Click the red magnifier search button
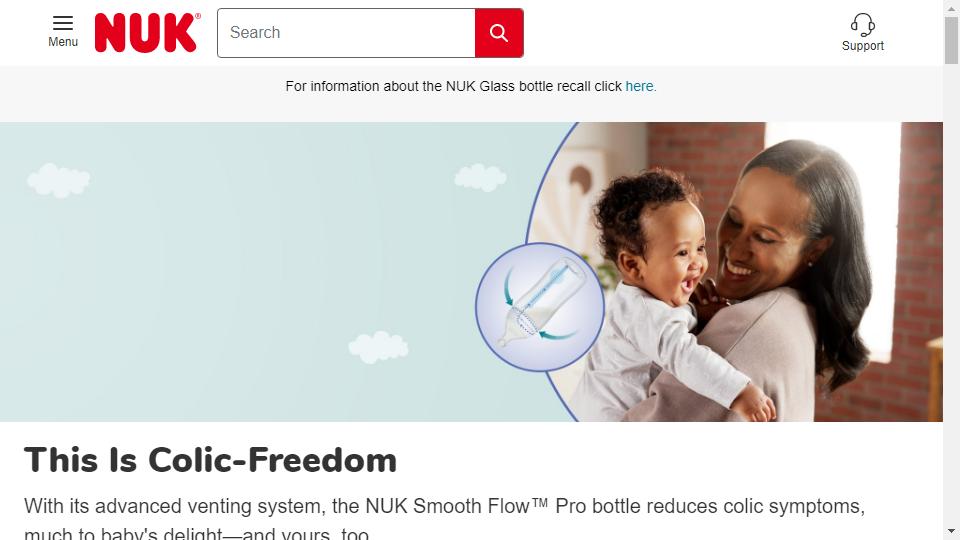 (499, 33)
